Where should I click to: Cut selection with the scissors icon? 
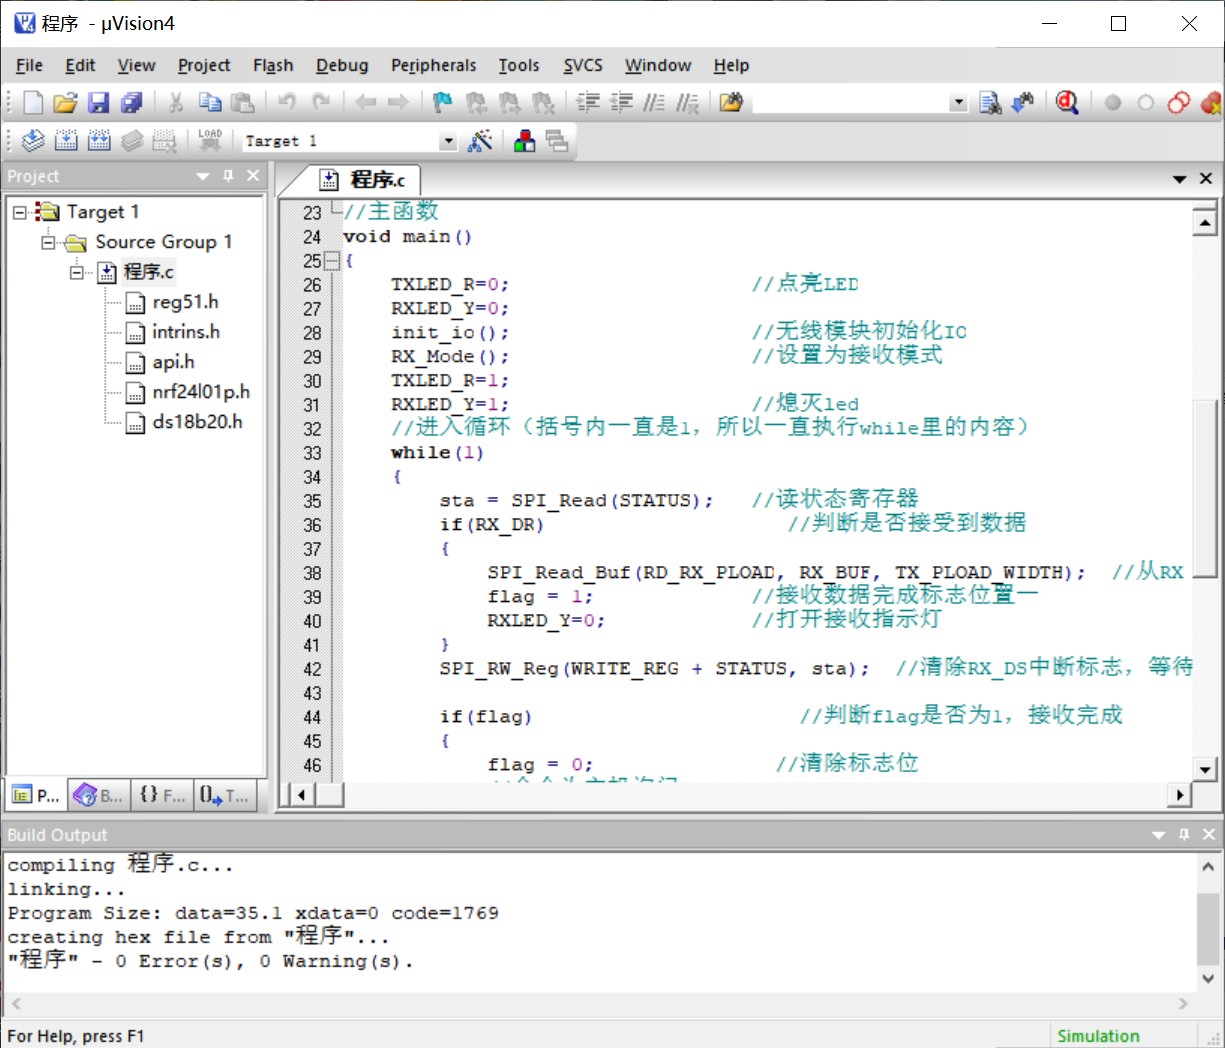[x=176, y=102]
